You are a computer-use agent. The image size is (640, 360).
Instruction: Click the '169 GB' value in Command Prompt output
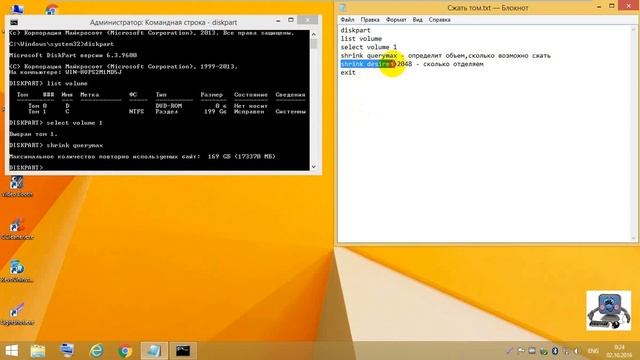tap(219, 156)
